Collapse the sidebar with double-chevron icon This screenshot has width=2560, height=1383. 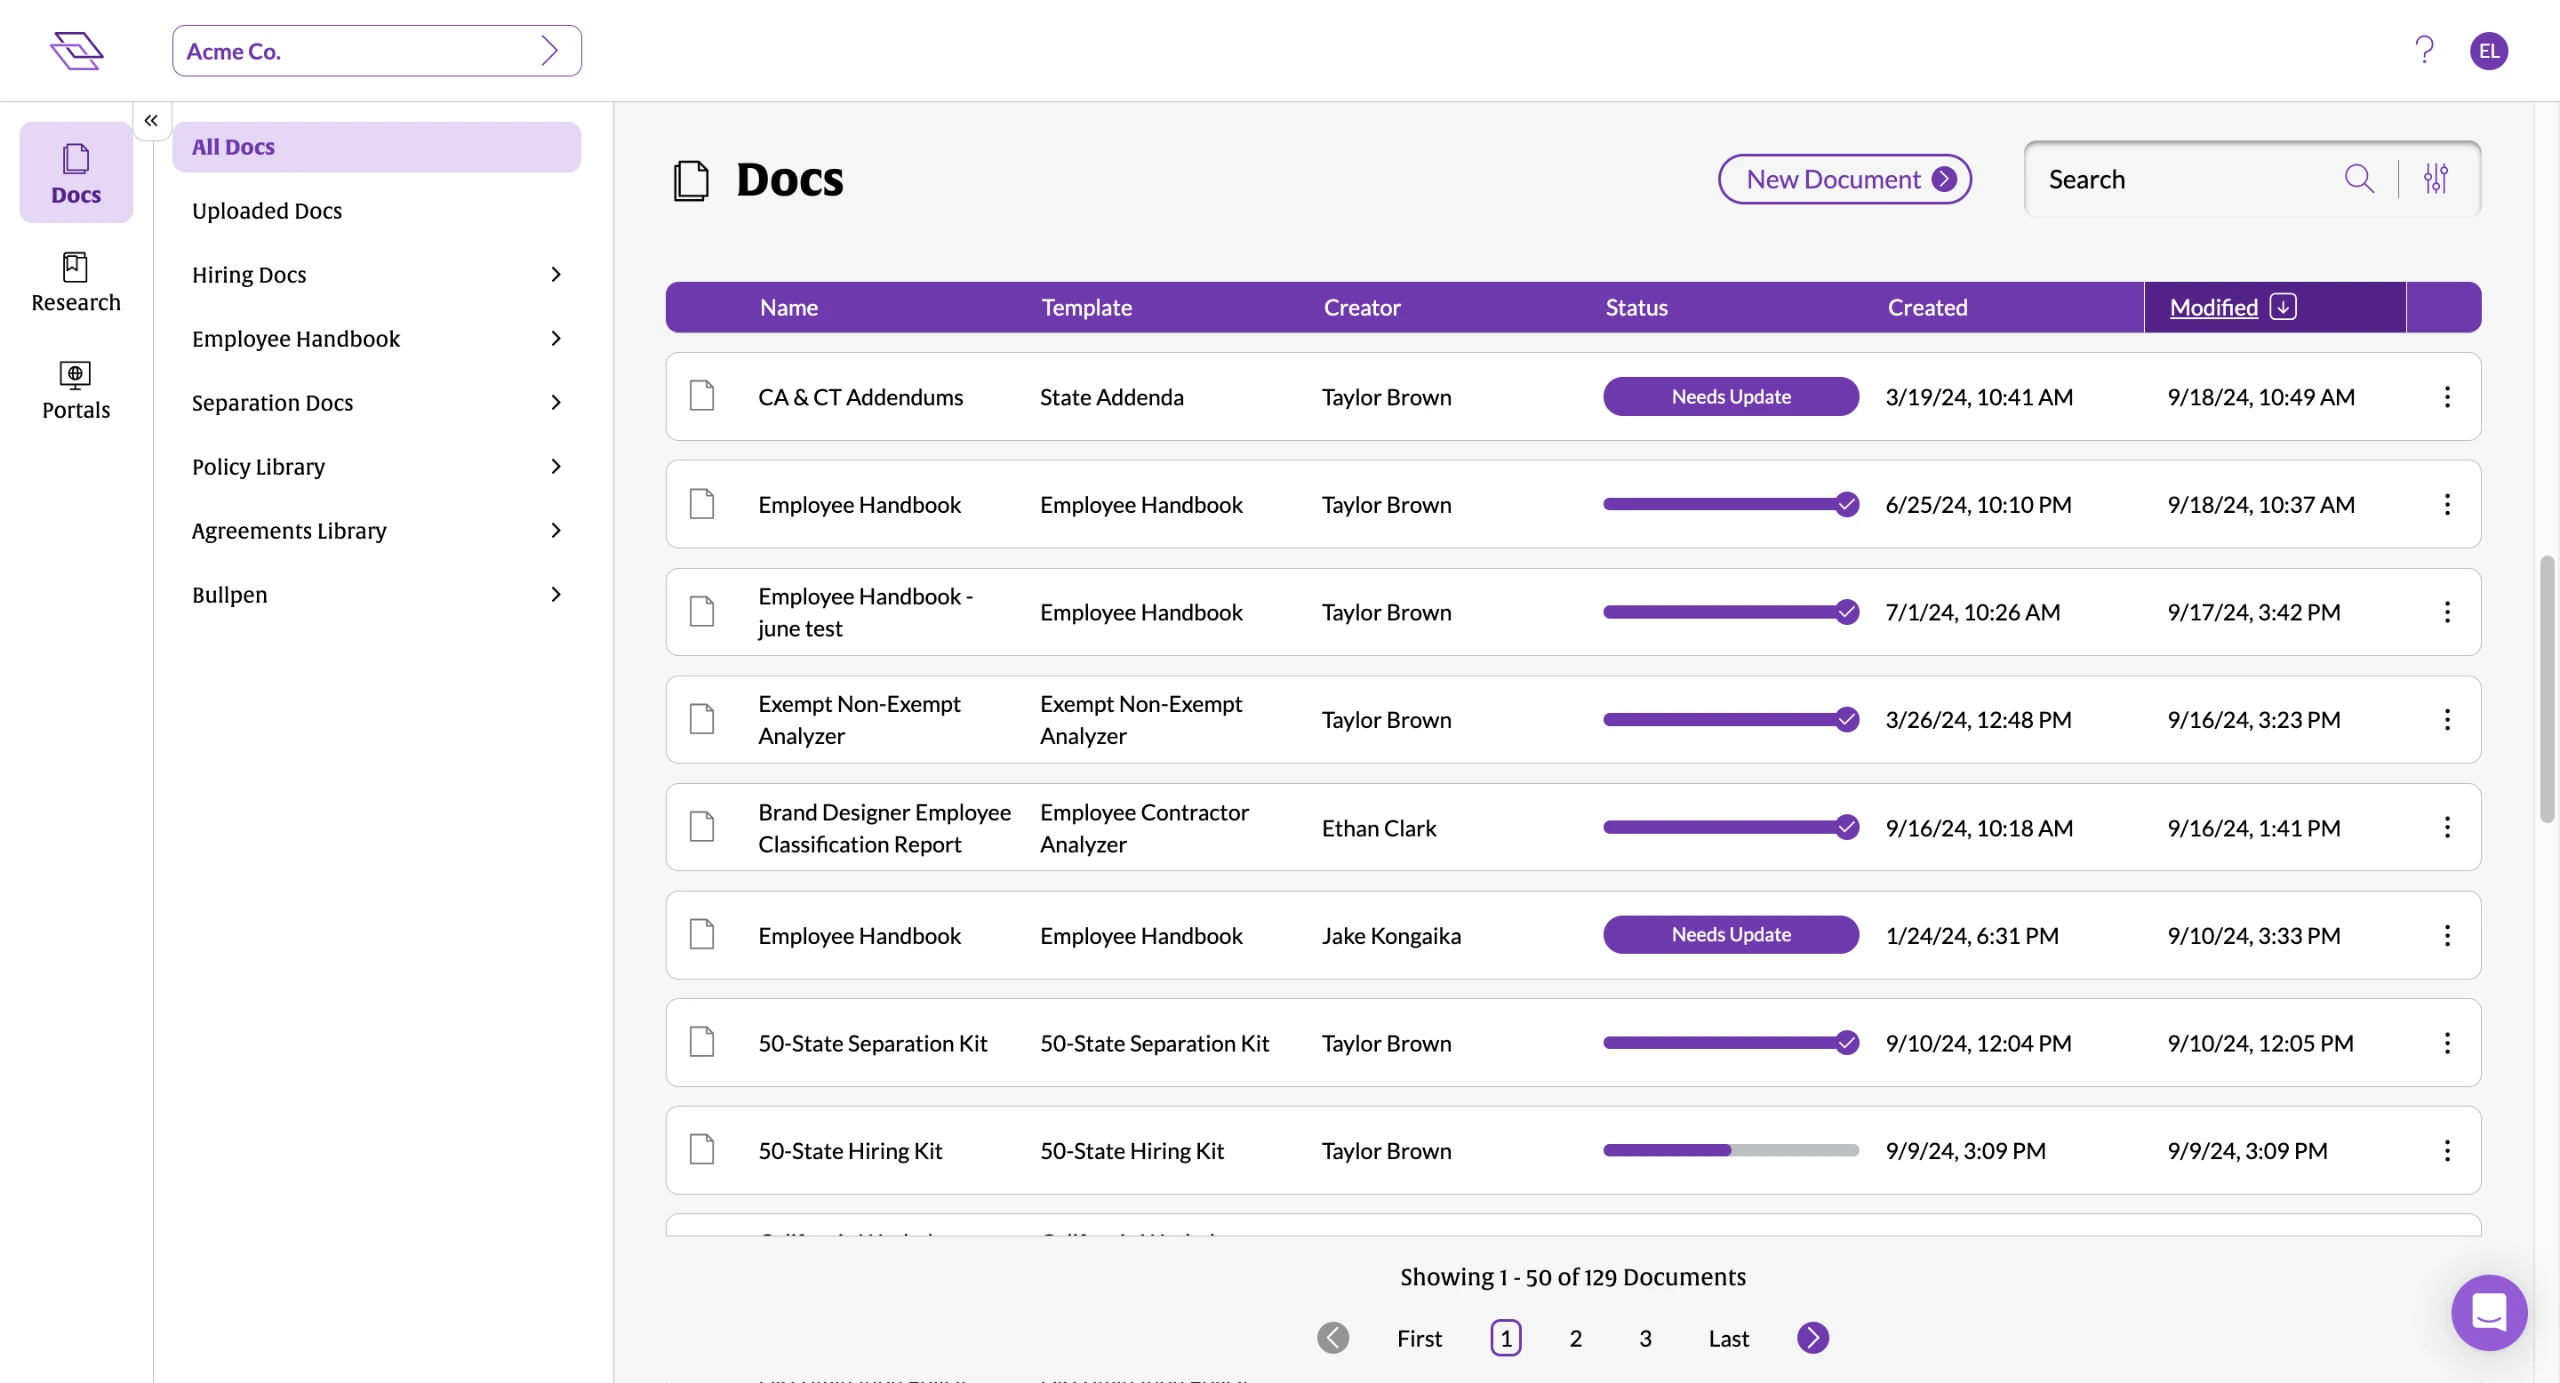[x=151, y=120]
